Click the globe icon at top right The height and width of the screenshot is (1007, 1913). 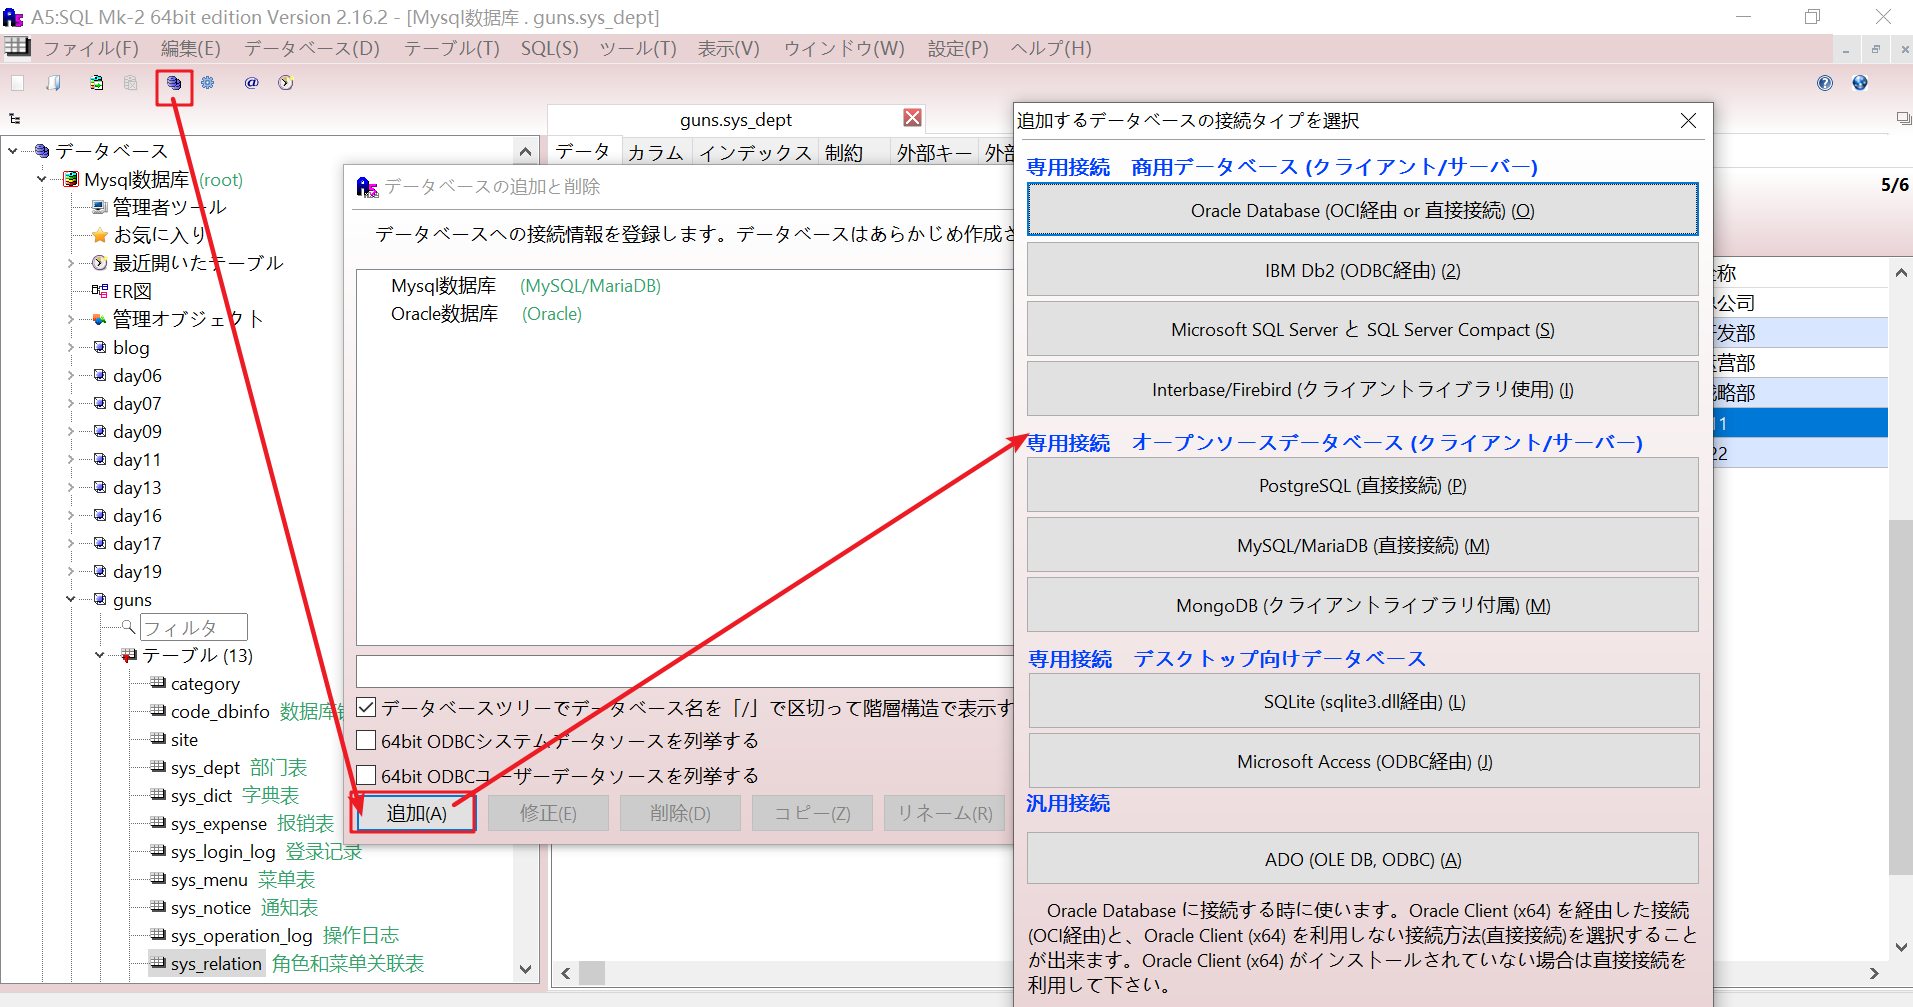[x=1860, y=83]
